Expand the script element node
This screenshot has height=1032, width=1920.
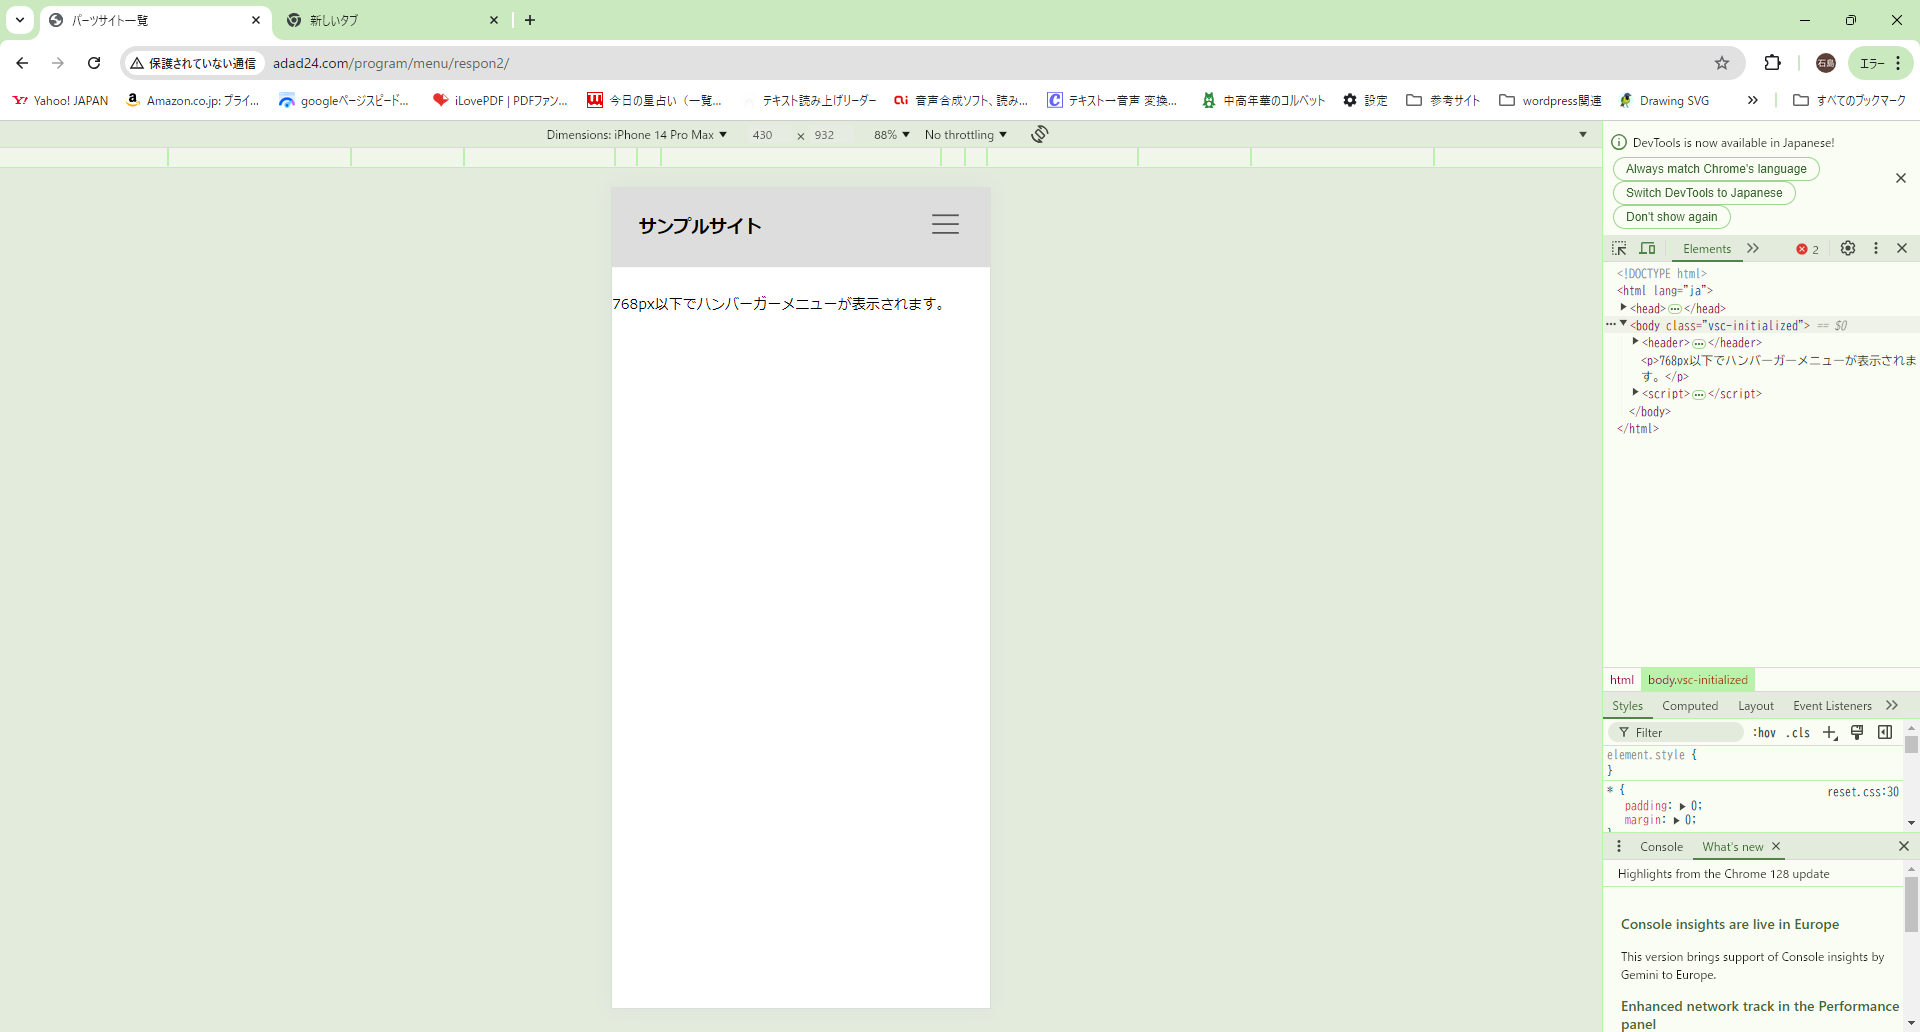(x=1635, y=392)
